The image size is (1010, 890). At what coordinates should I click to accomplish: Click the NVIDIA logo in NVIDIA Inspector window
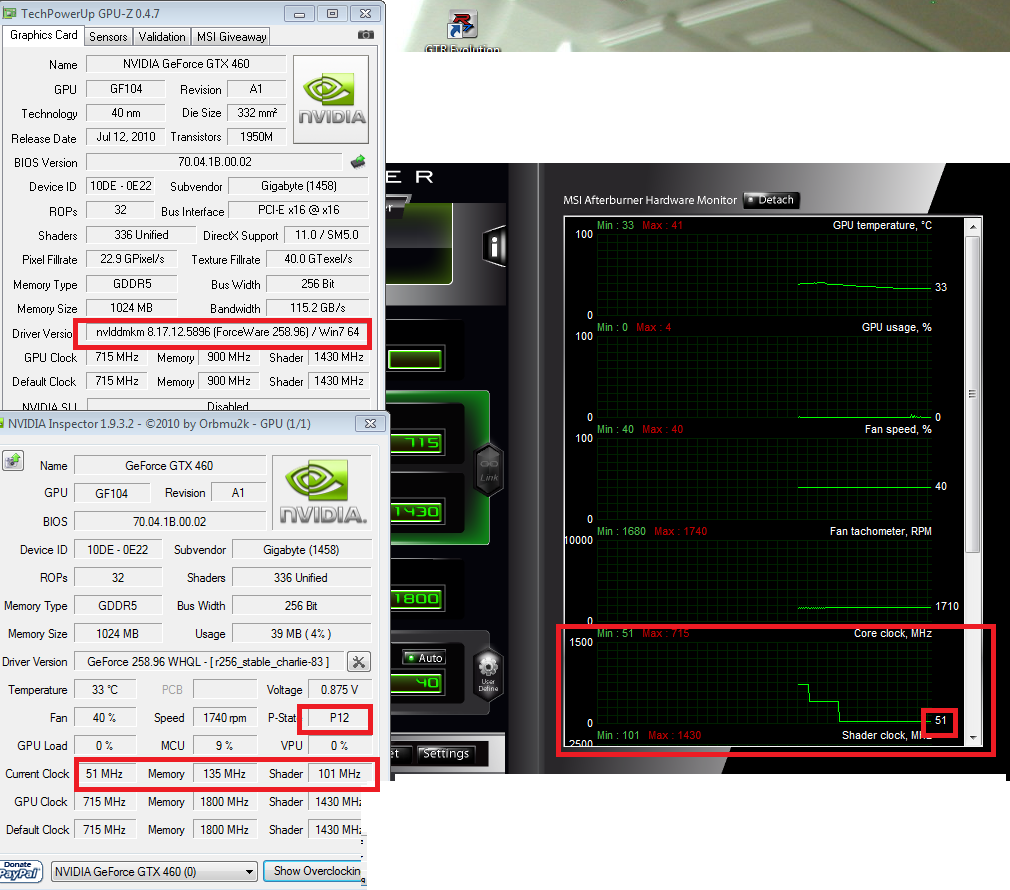point(322,492)
